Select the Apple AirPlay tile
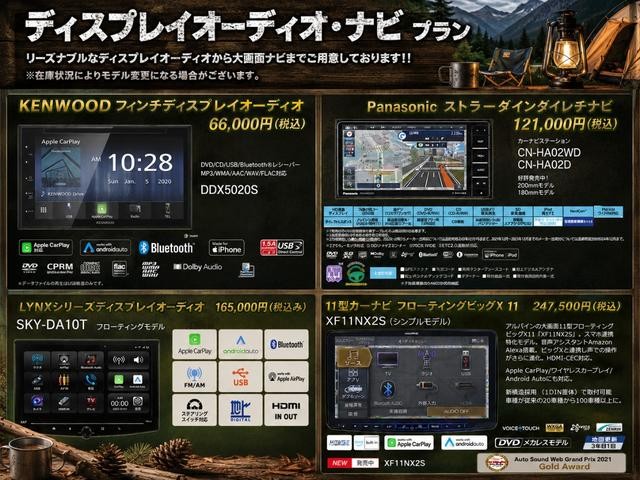640x480 pixels. click(x=286, y=376)
